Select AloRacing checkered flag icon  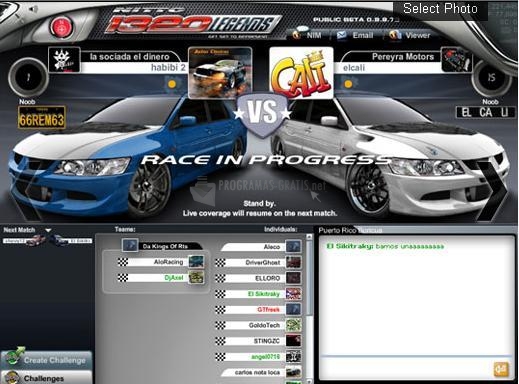click(123, 262)
